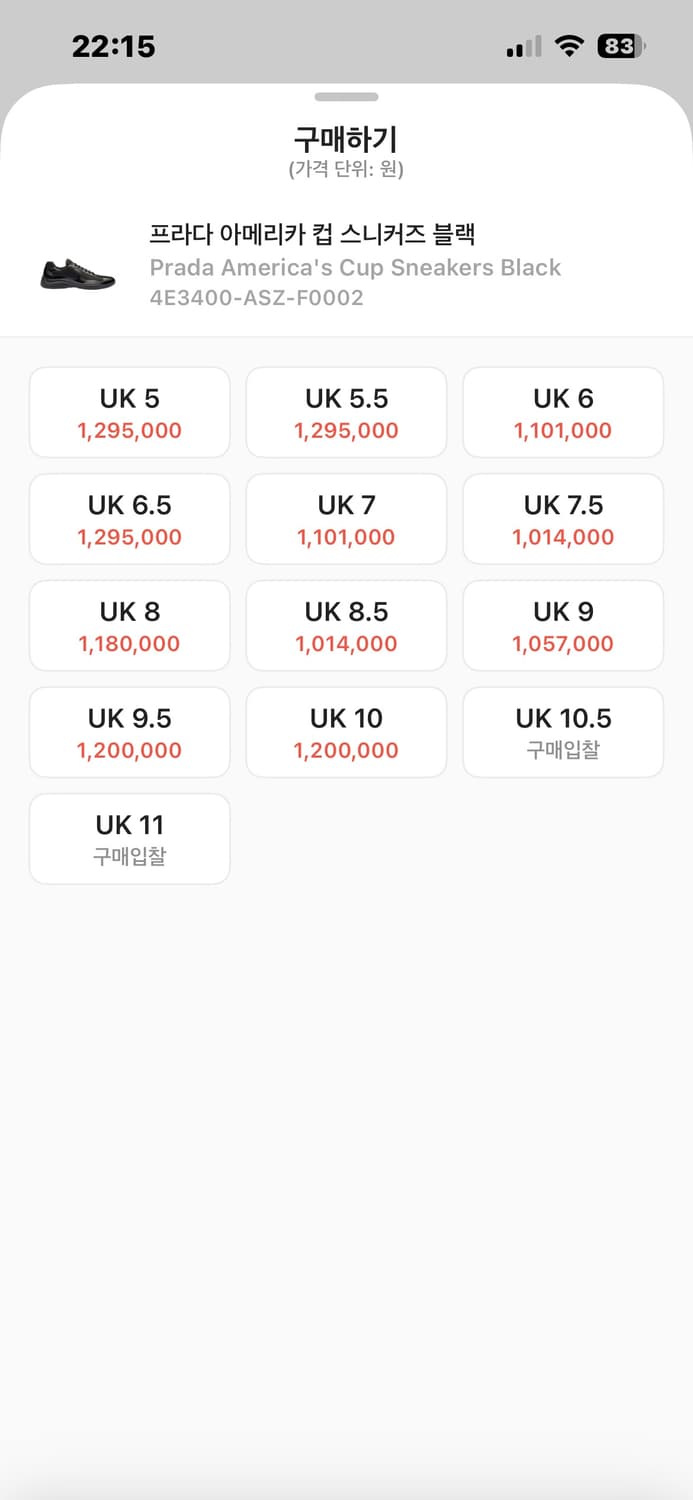Tap the sheet drag handle at top

click(x=346, y=97)
